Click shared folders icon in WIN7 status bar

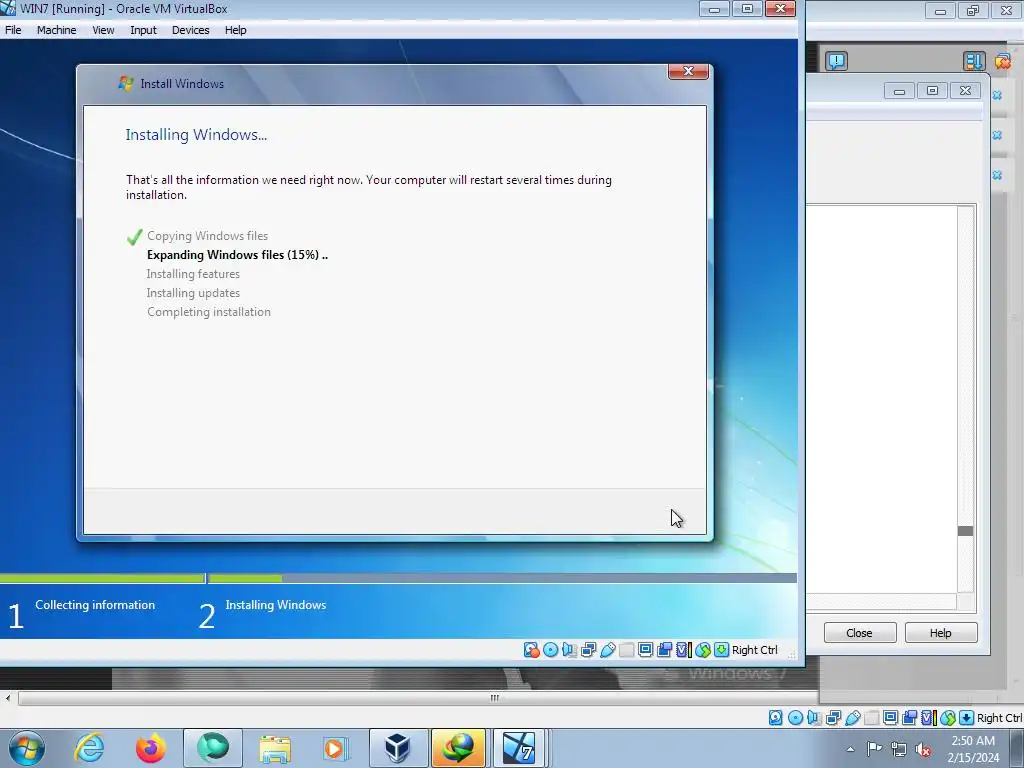[626, 650]
